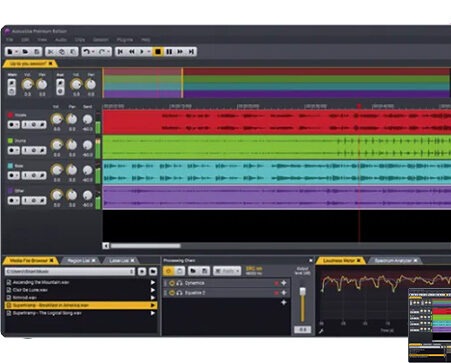Click the Paste icon in toolbar
Screen dimensions: 451x363
point(73,52)
